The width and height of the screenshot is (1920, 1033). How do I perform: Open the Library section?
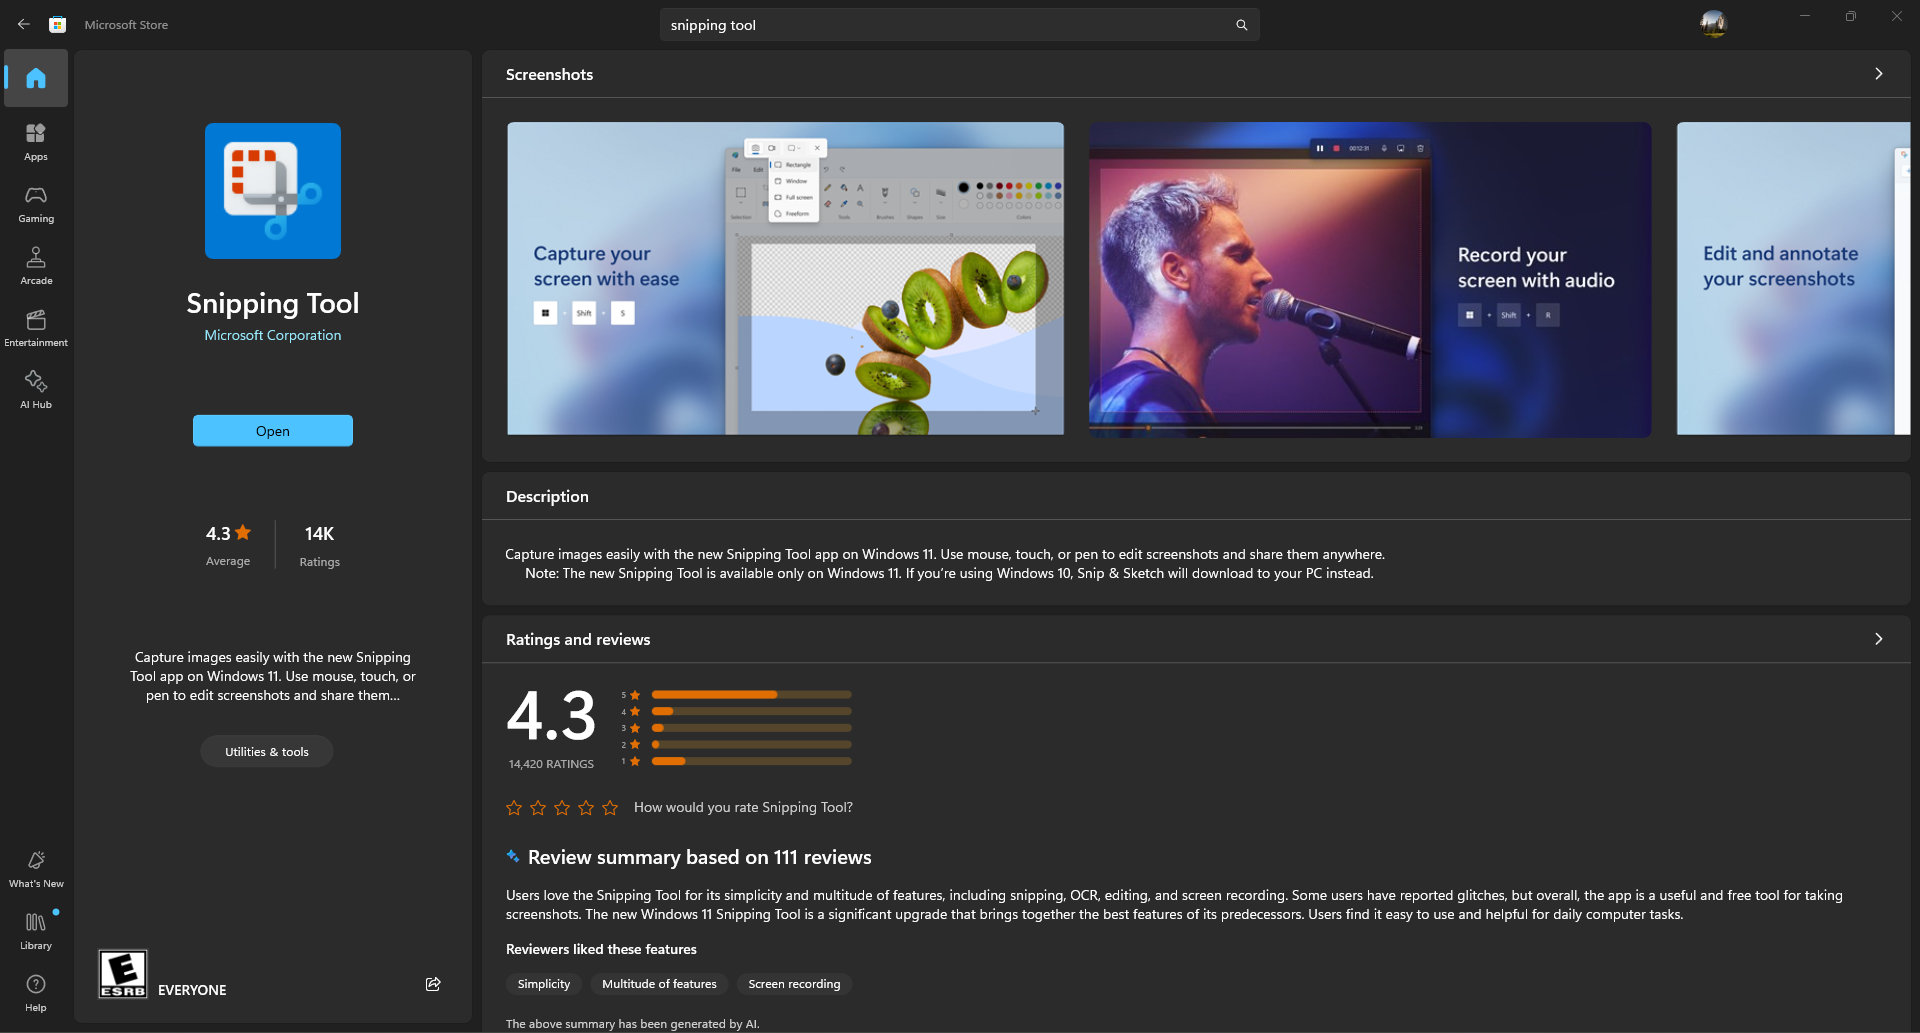coord(36,930)
